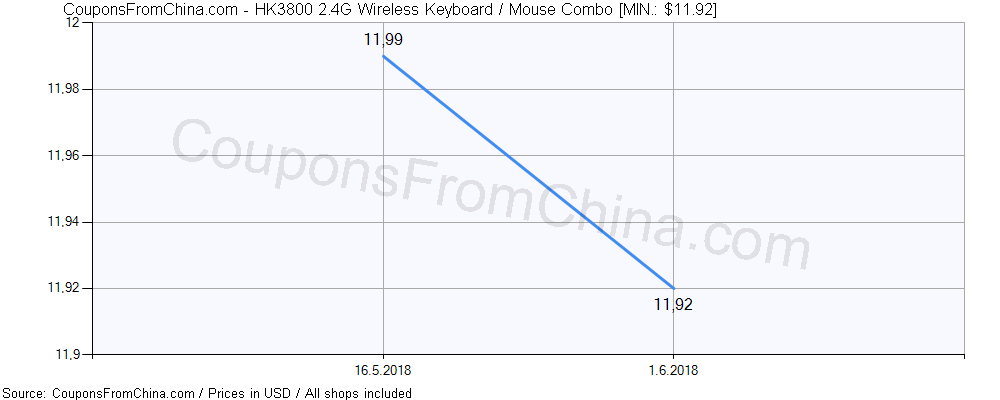The image size is (1000, 400).
Task: Click the 16.5.2018 x-axis date label
Action: pos(383,370)
